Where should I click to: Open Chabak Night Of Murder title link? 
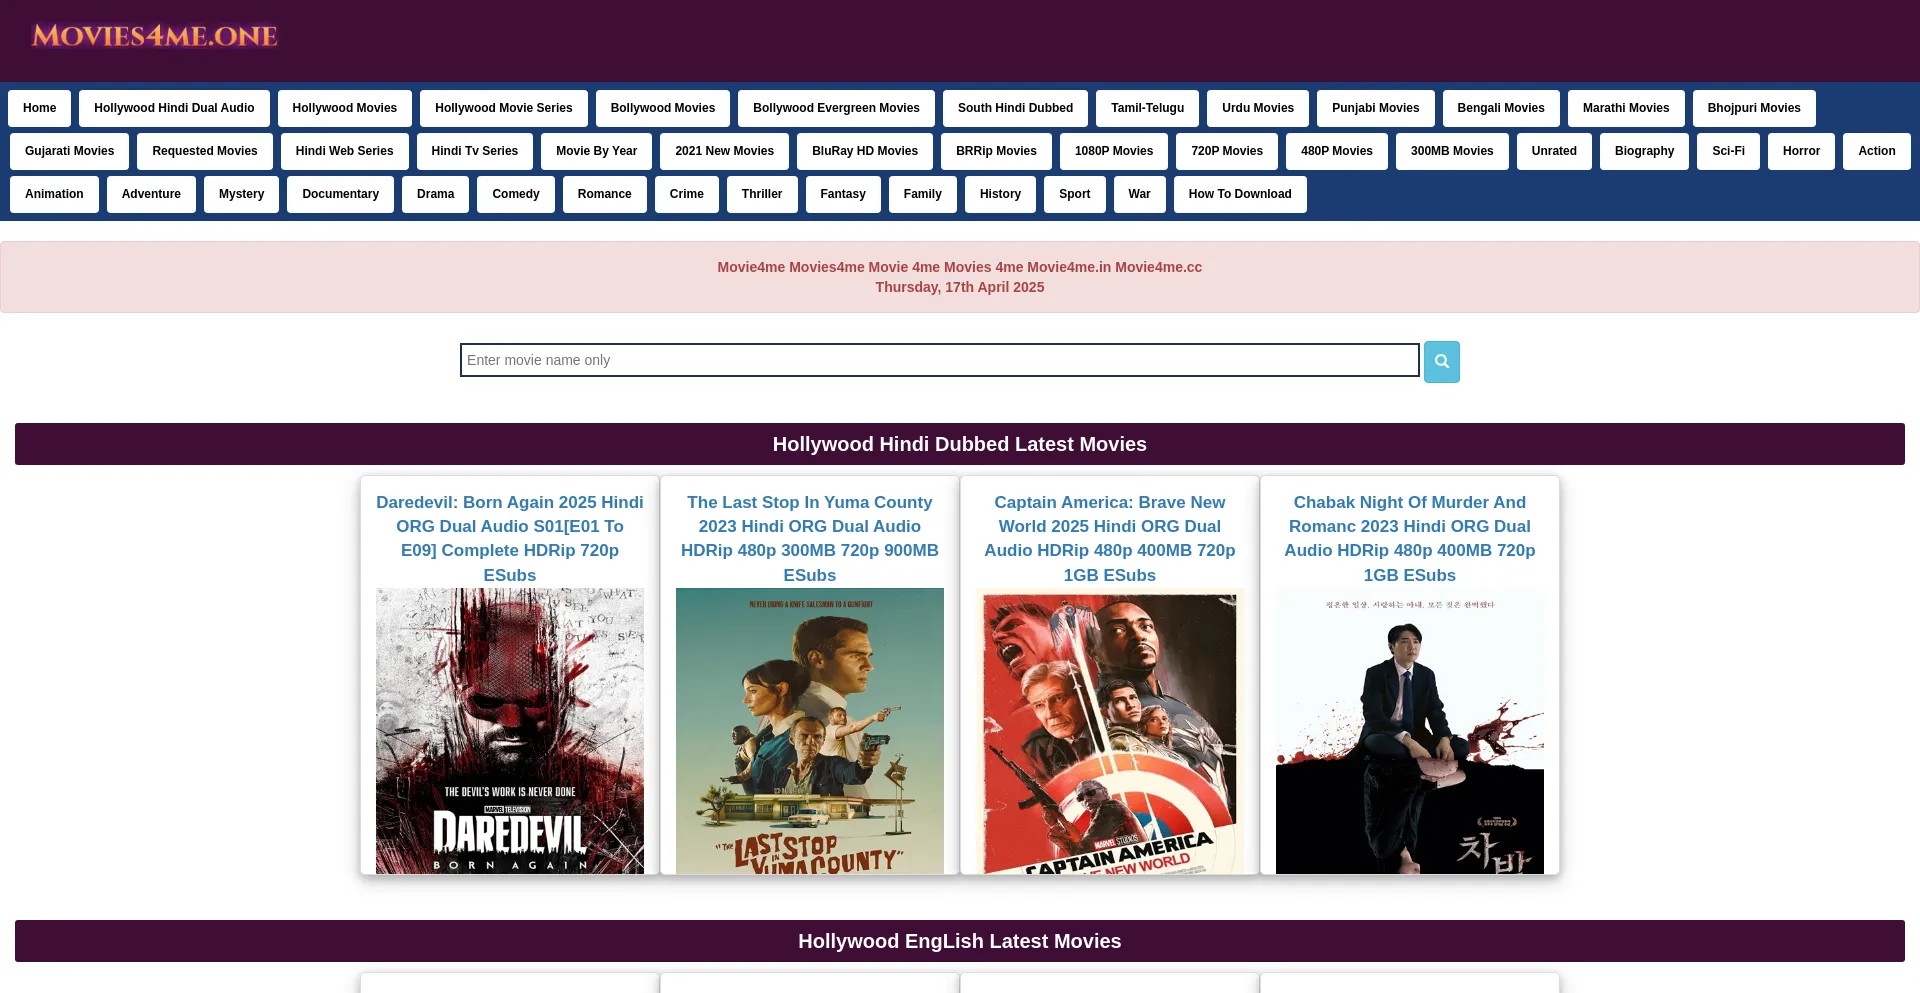pyautogui.click(x=1410, y=538)
